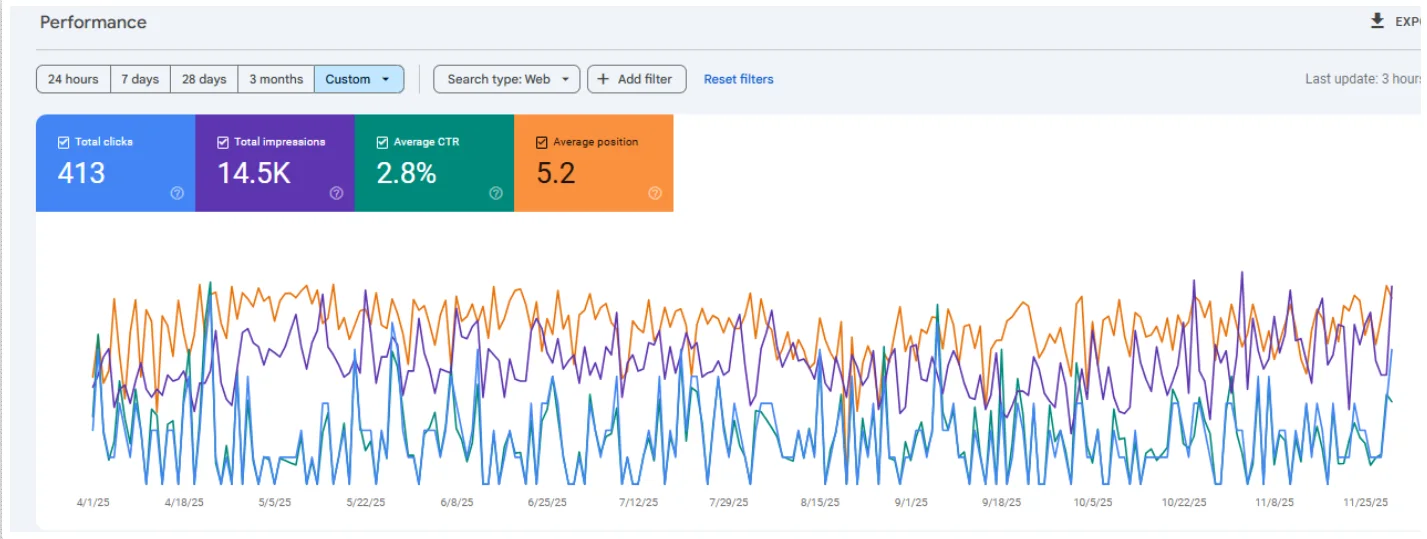Viewport: 1427px width, 539px height.
Task: Open help icon on Average position card
Action: coord(655,194)
